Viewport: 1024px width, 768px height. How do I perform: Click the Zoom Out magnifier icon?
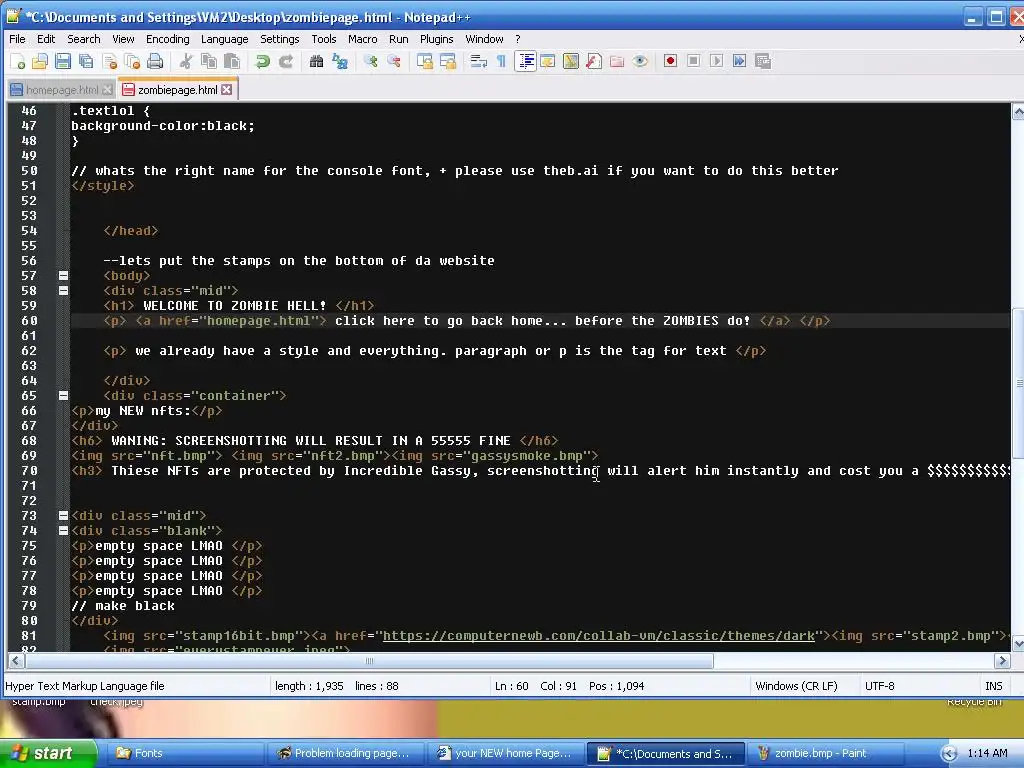(394, 61)
